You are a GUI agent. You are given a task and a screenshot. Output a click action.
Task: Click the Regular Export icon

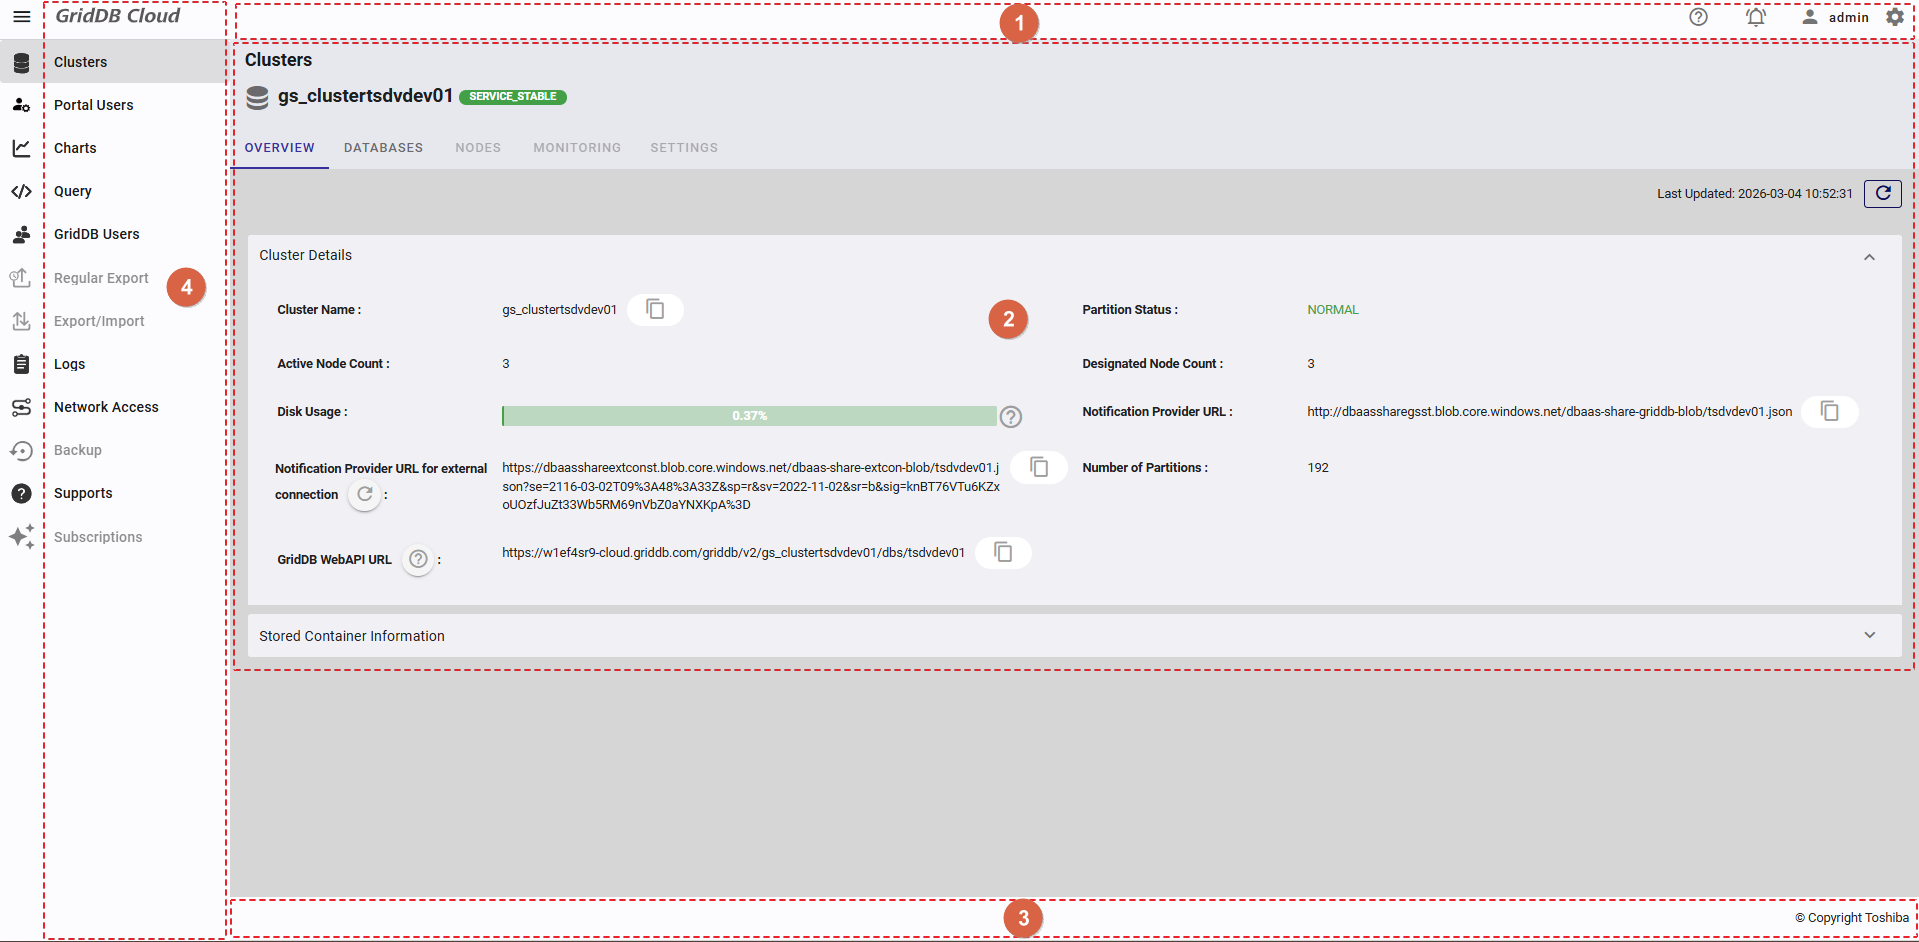click(21, 278)
